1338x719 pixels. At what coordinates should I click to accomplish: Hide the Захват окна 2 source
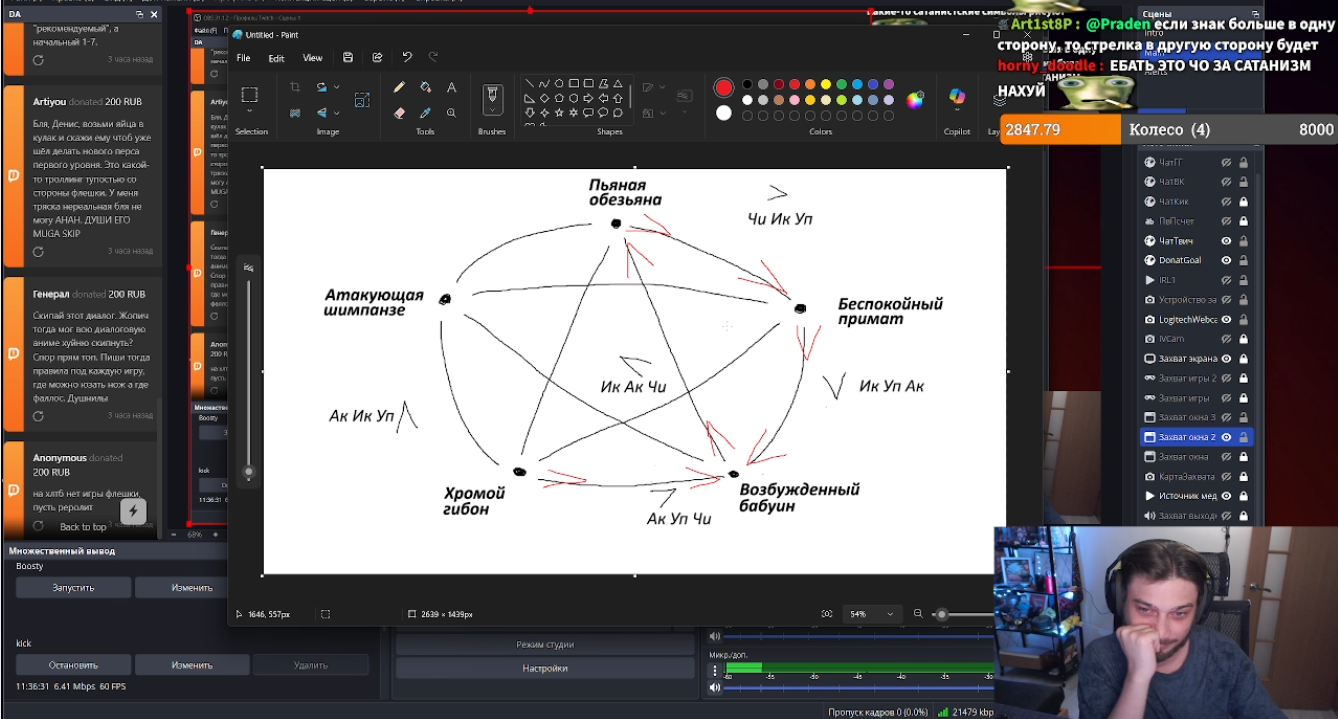click(1226, 437)
